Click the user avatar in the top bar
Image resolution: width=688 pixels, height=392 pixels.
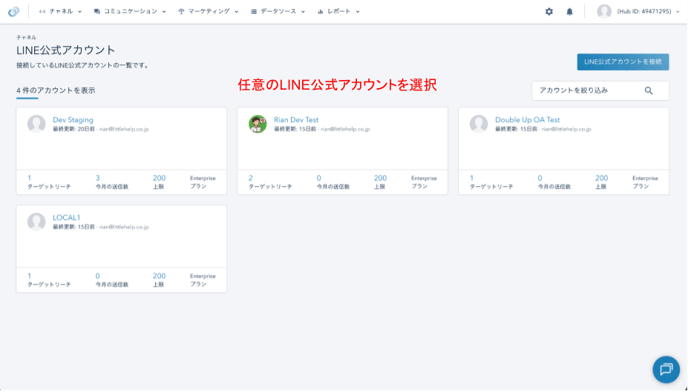tap(604, 12)
